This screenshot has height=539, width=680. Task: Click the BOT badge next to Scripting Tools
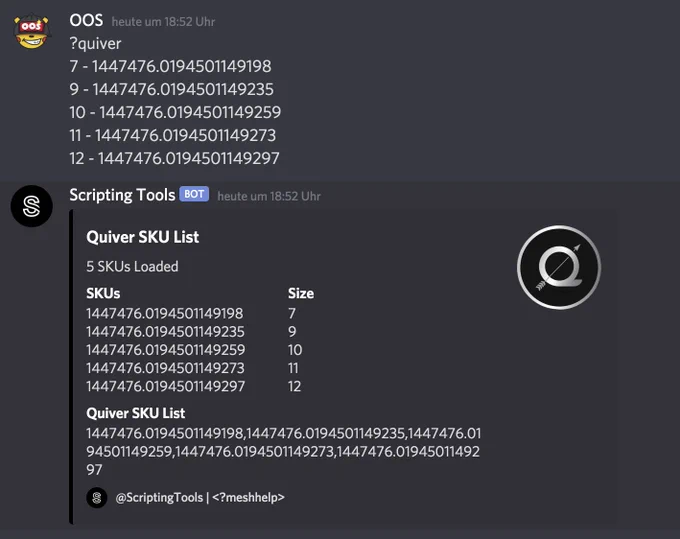pos(194,194)
